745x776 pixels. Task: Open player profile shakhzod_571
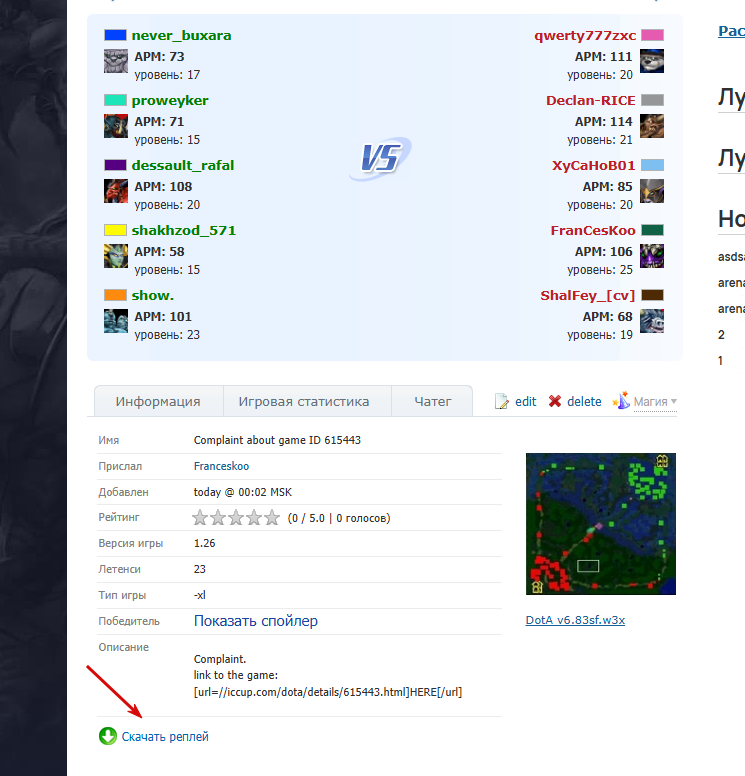pos(184,231)
